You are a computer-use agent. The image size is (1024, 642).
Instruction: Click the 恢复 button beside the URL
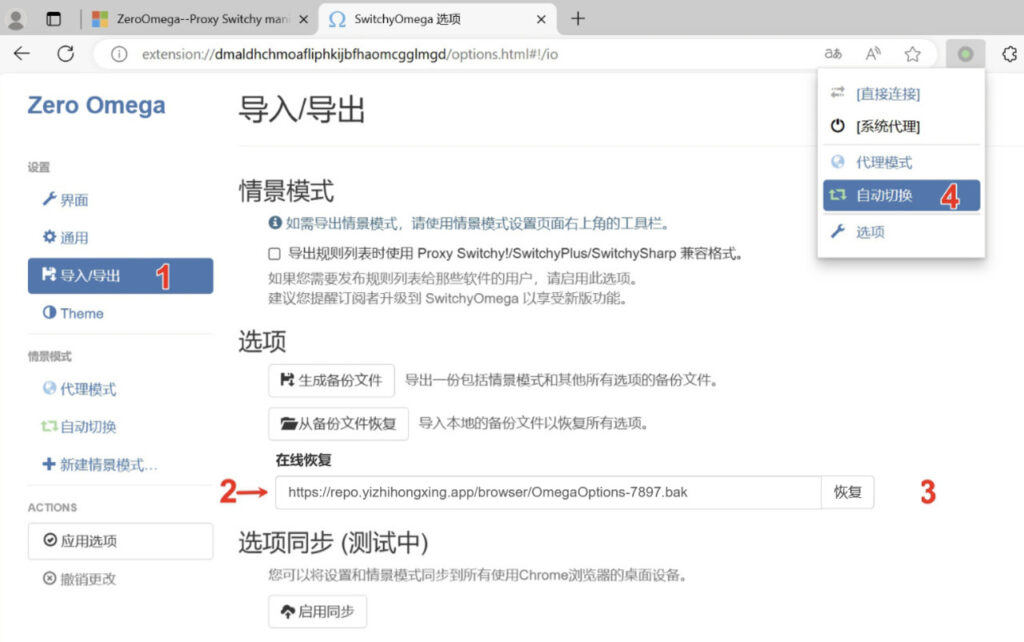click(847, 492)
